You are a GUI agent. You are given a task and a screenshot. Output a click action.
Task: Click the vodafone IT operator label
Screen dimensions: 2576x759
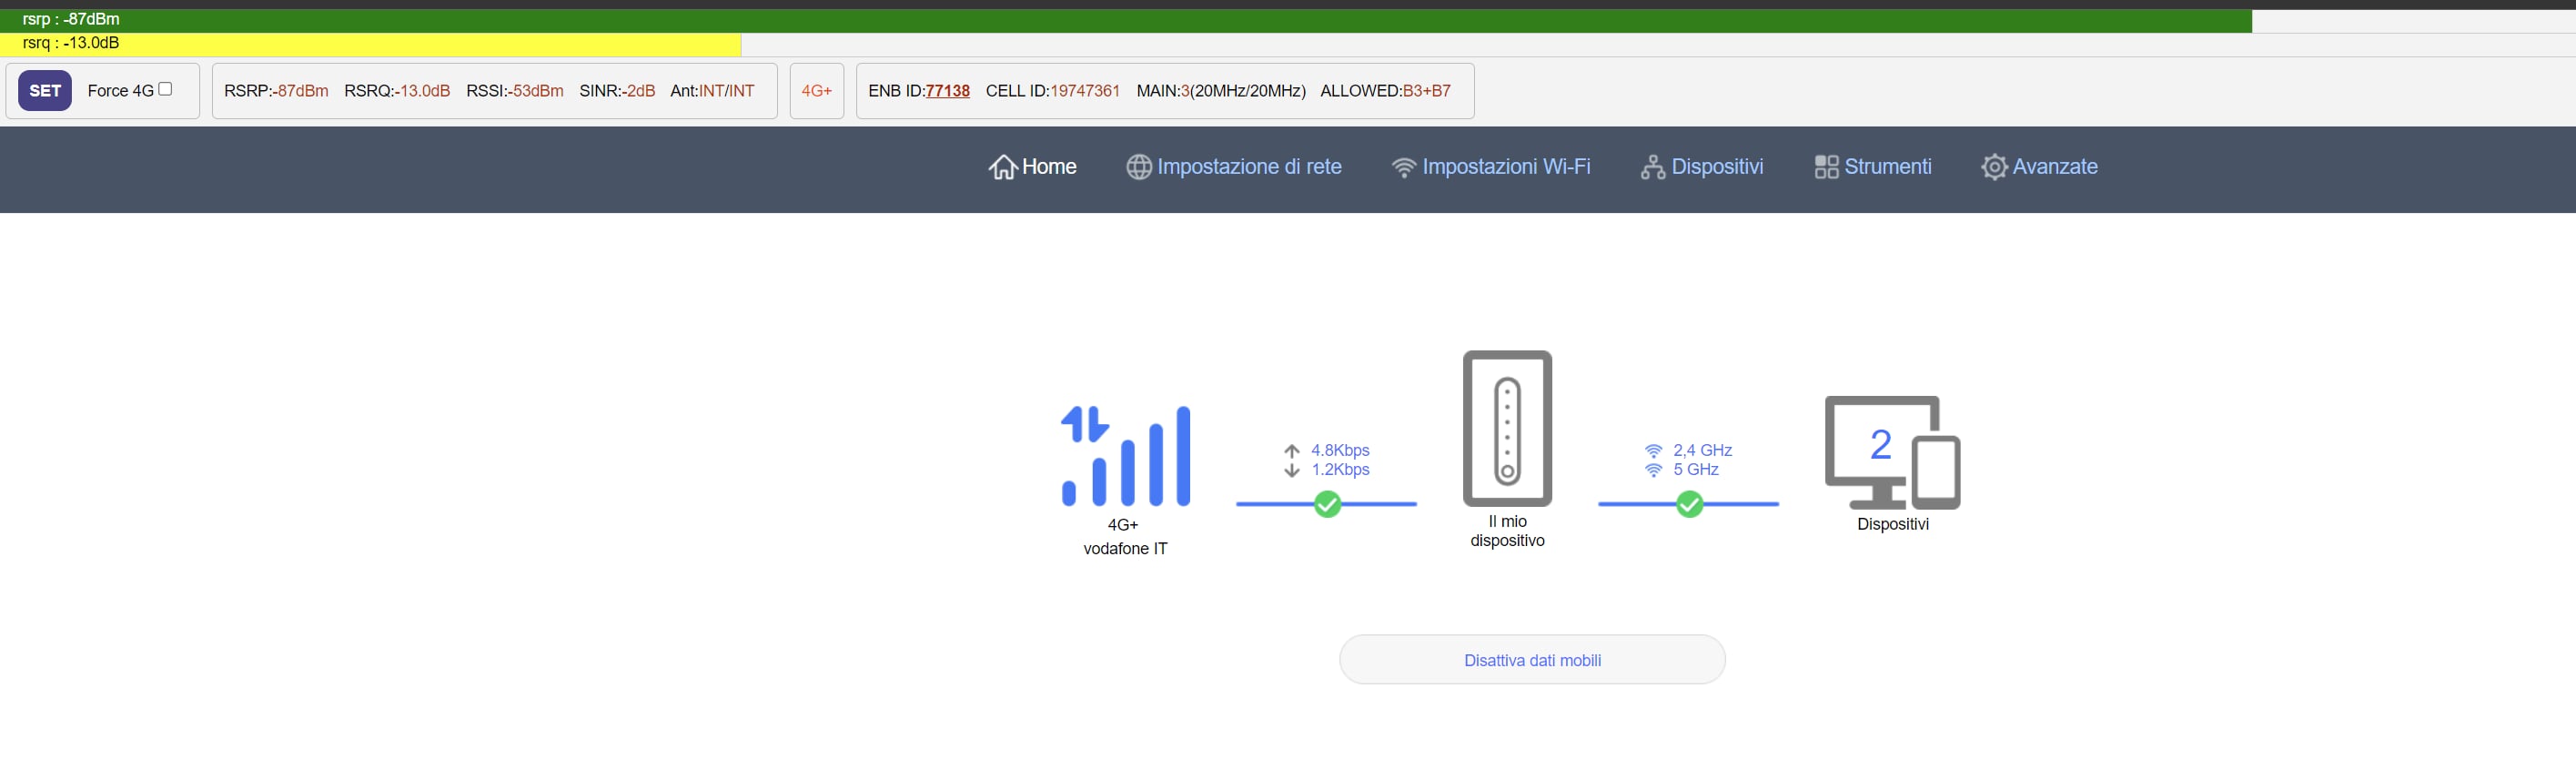(x=1125, y=549)
